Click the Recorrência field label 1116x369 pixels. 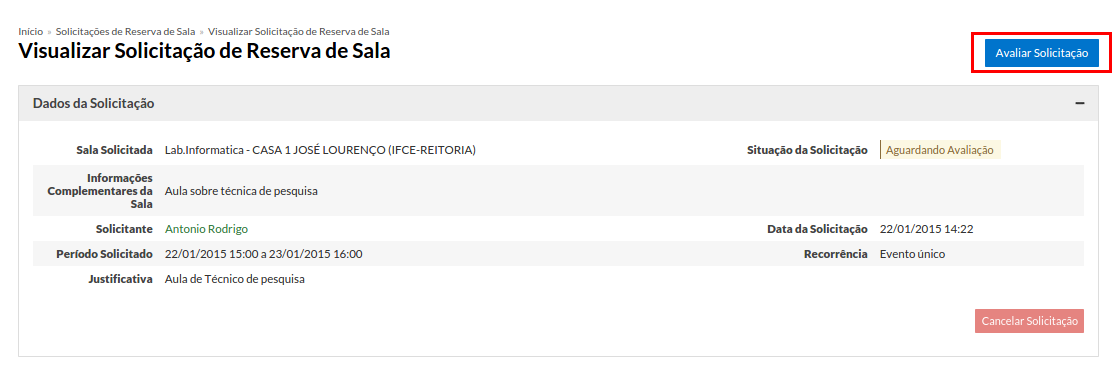point(836,254)
